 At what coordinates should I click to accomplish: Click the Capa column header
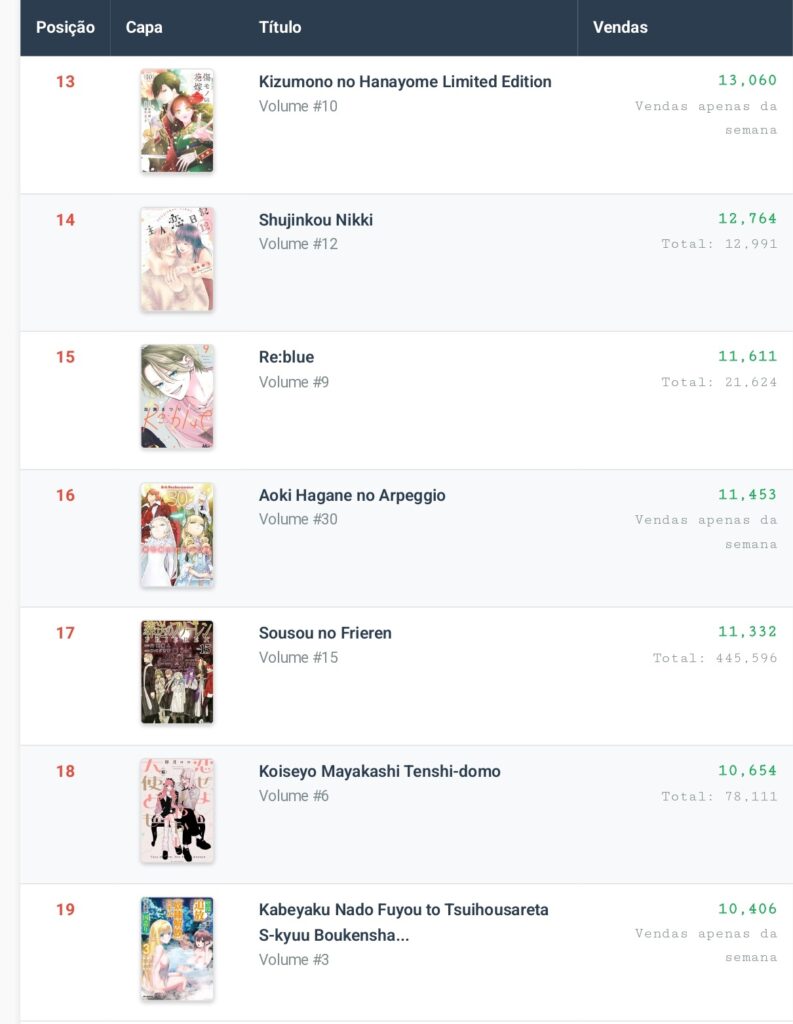(144, 27)
